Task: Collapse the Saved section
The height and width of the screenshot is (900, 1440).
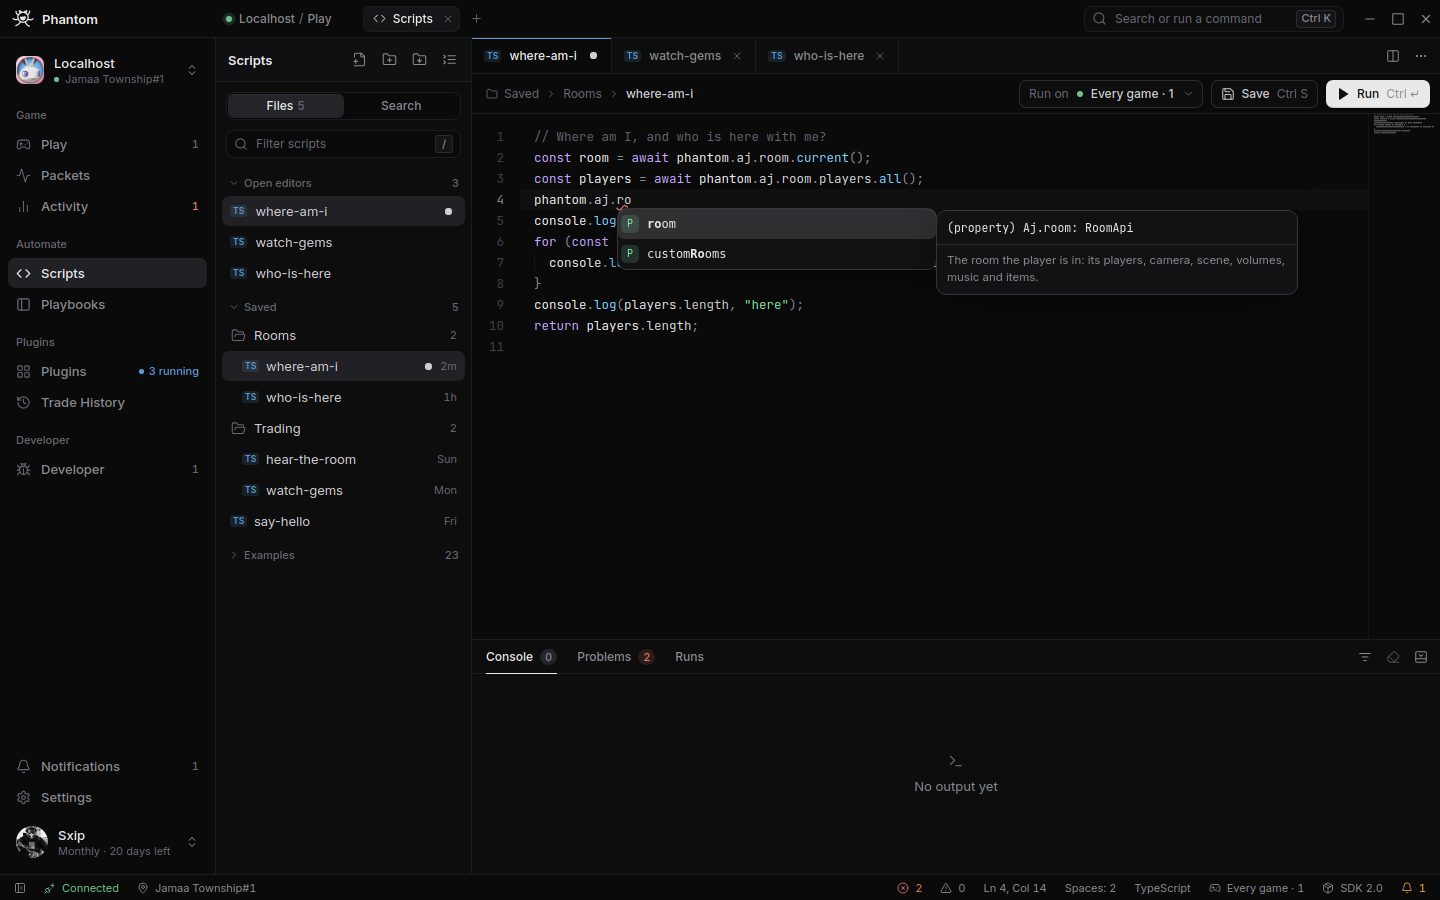Action: click(x=343, y=307)
